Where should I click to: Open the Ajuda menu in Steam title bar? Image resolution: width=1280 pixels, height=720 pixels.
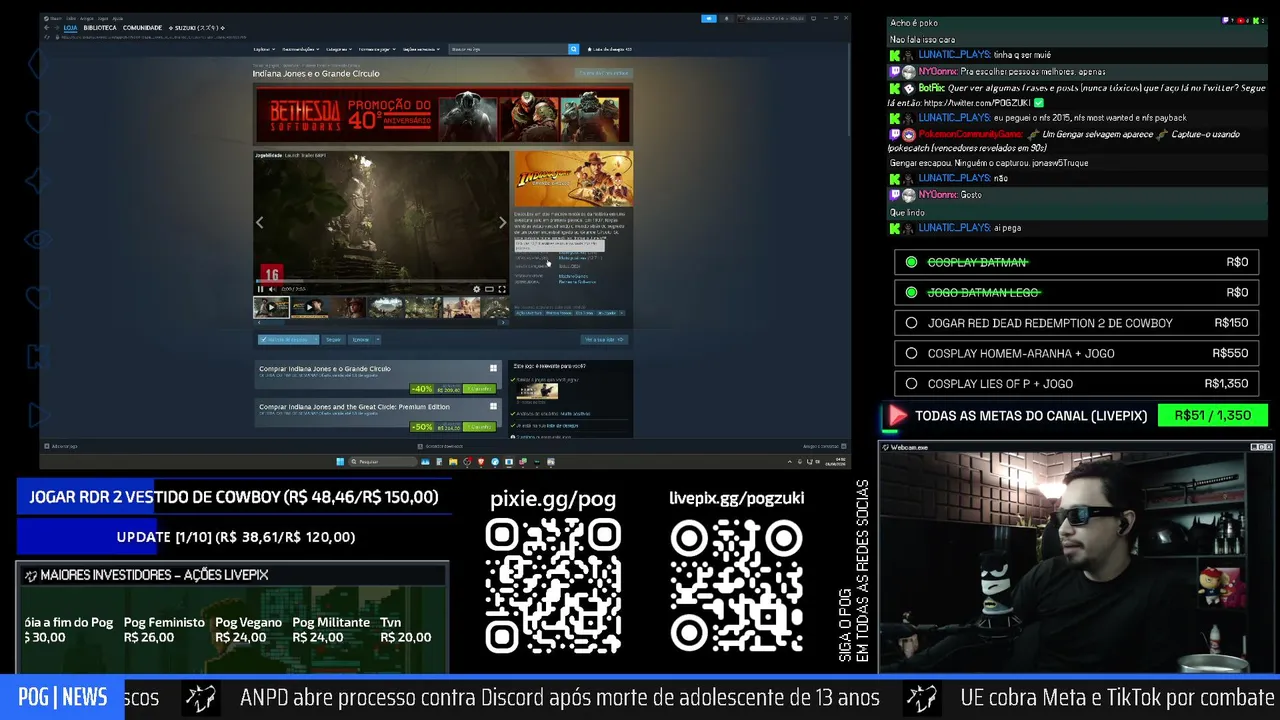[118, 18]
